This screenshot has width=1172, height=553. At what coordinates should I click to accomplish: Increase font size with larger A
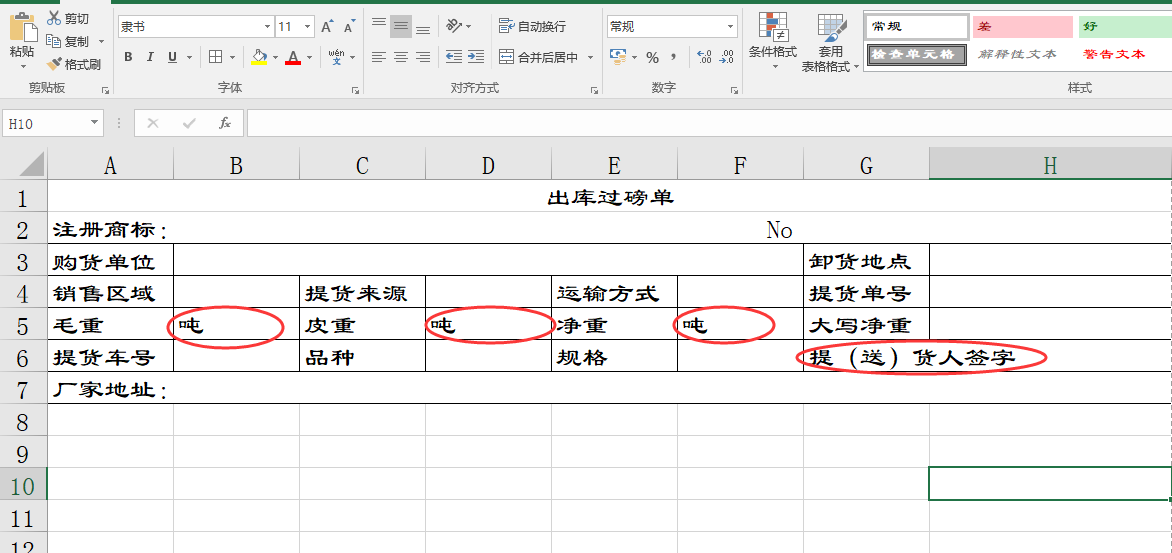pyautogui.click(x=327, y=27)
